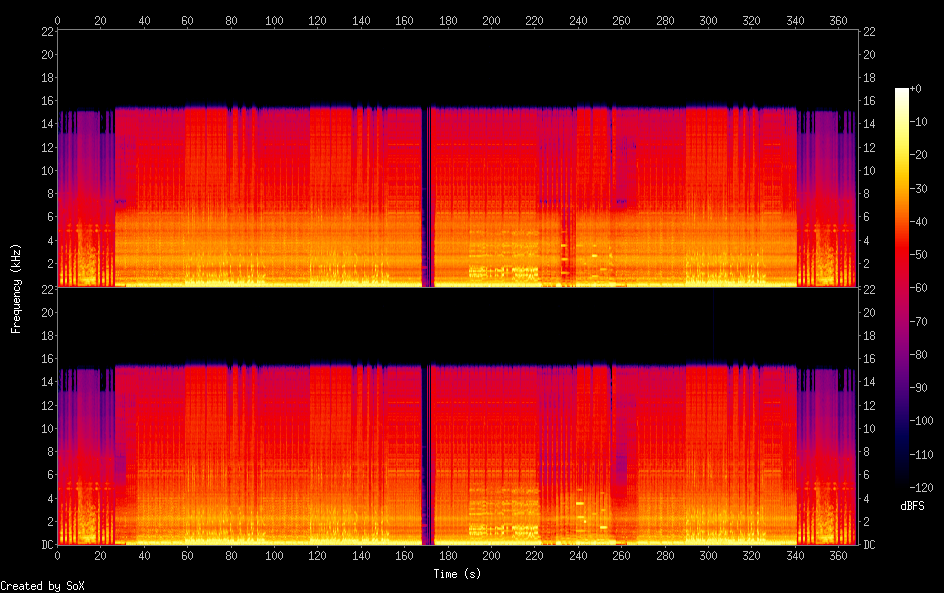Click the "DC" label at bottom right
Image resolution: width=944 pixels, height=593 pixels.
pos(869,544)
